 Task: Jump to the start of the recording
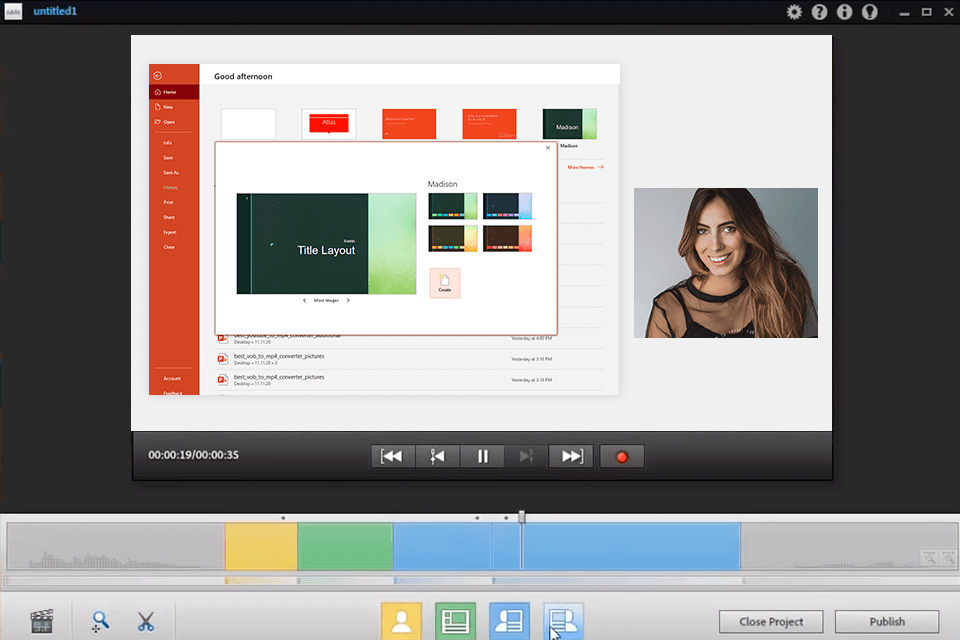click(392, 456)
